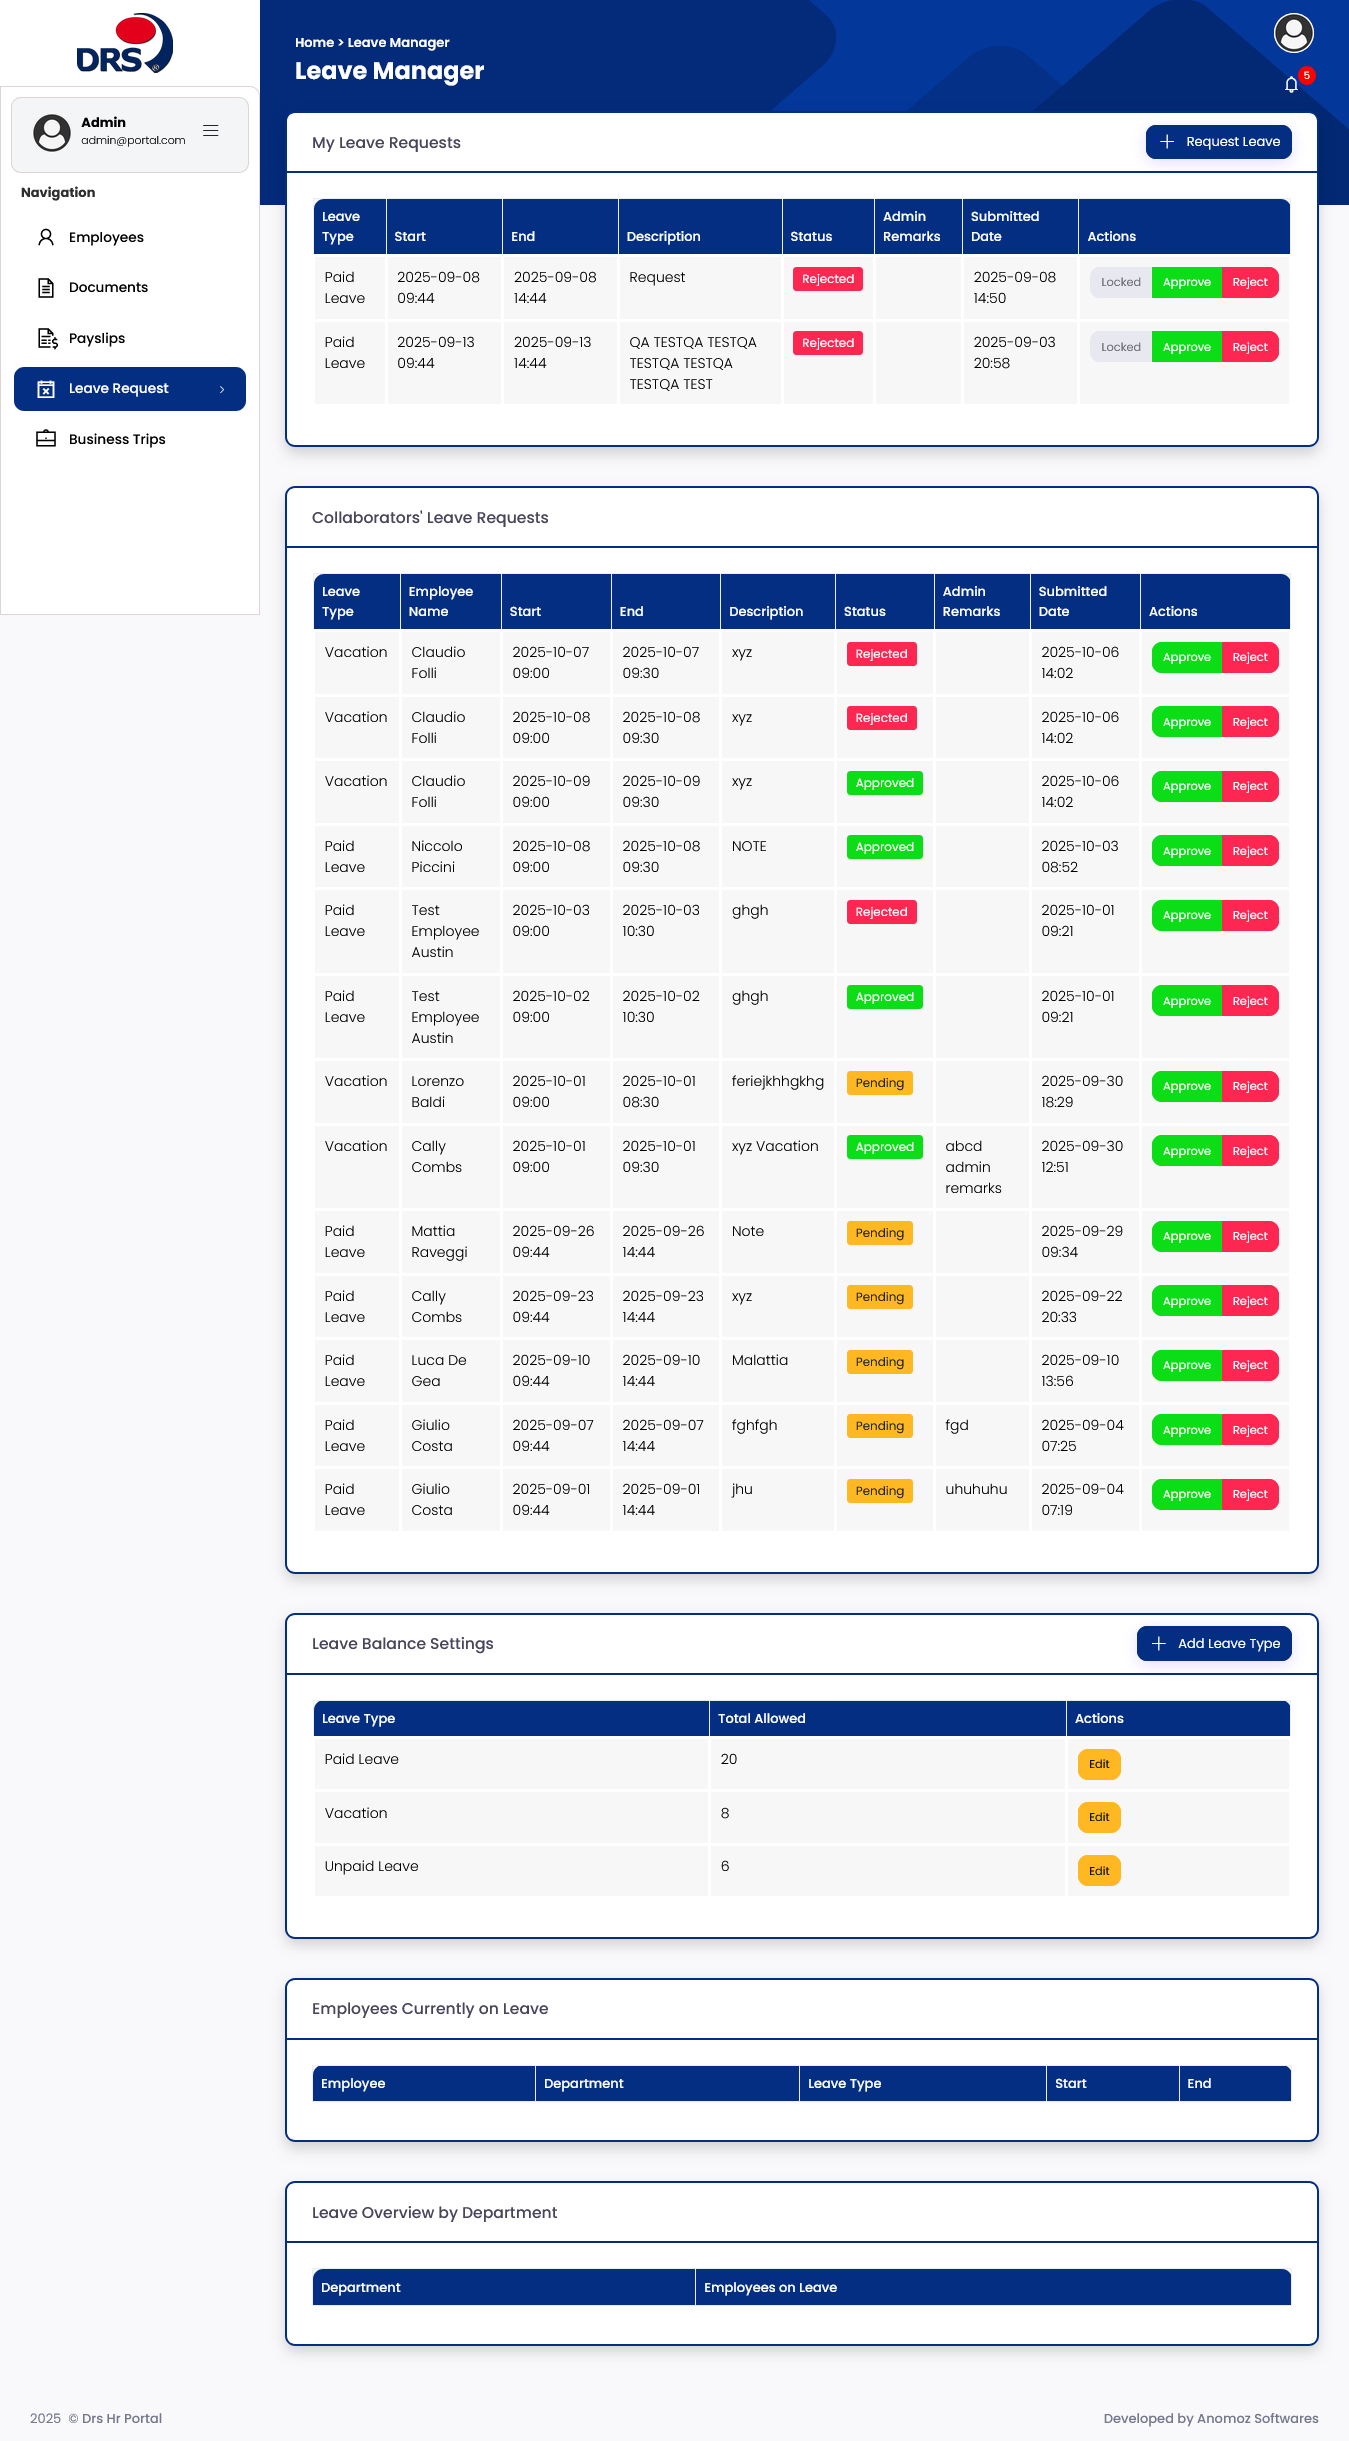
Task: Click the Employees person icon
Action: [x=46, y=237]
